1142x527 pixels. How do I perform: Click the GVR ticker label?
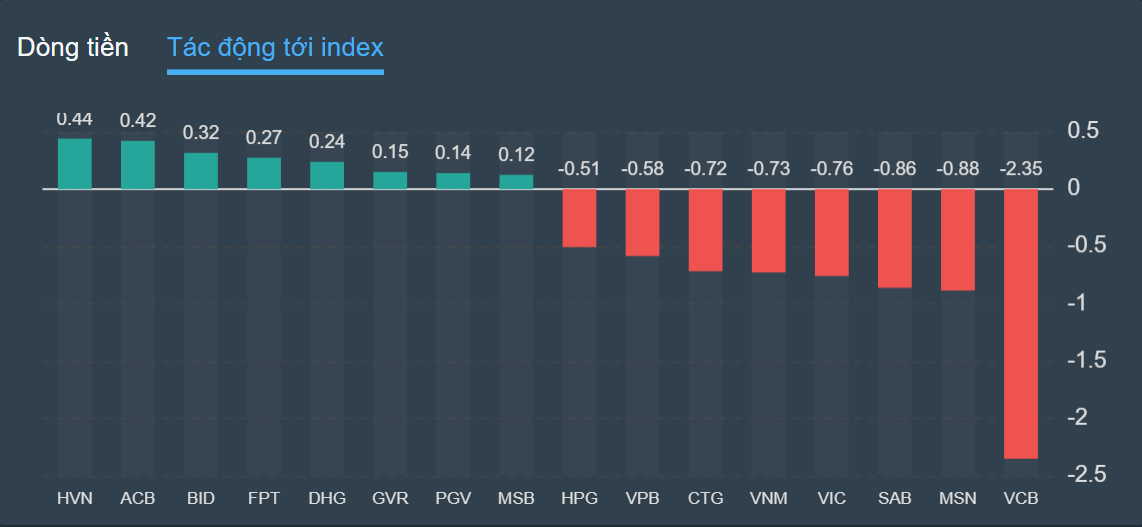(390, 498)
